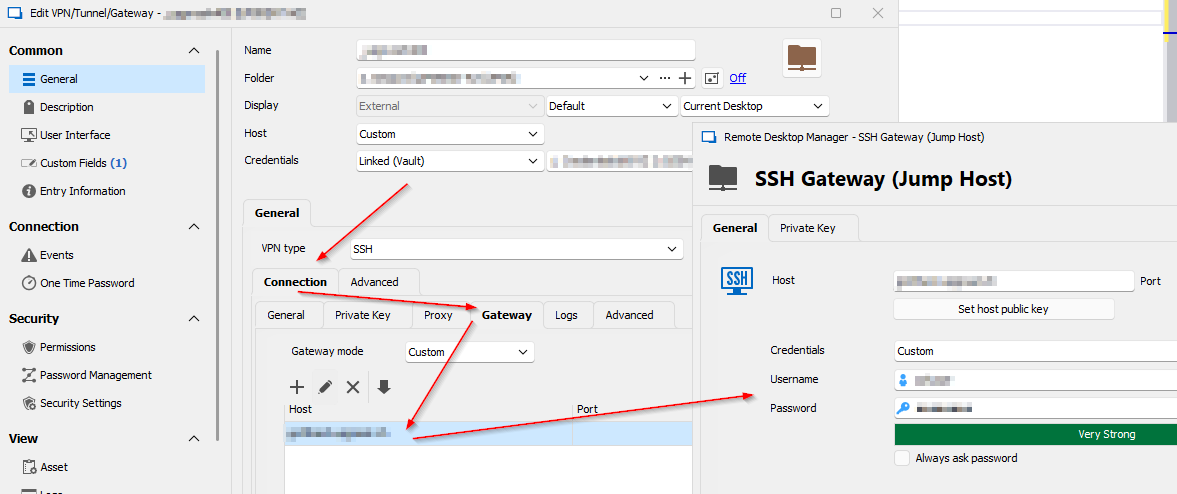1177x494 pixels.
Task: Select the top General tab above VPN type
Action: [277, 213]
